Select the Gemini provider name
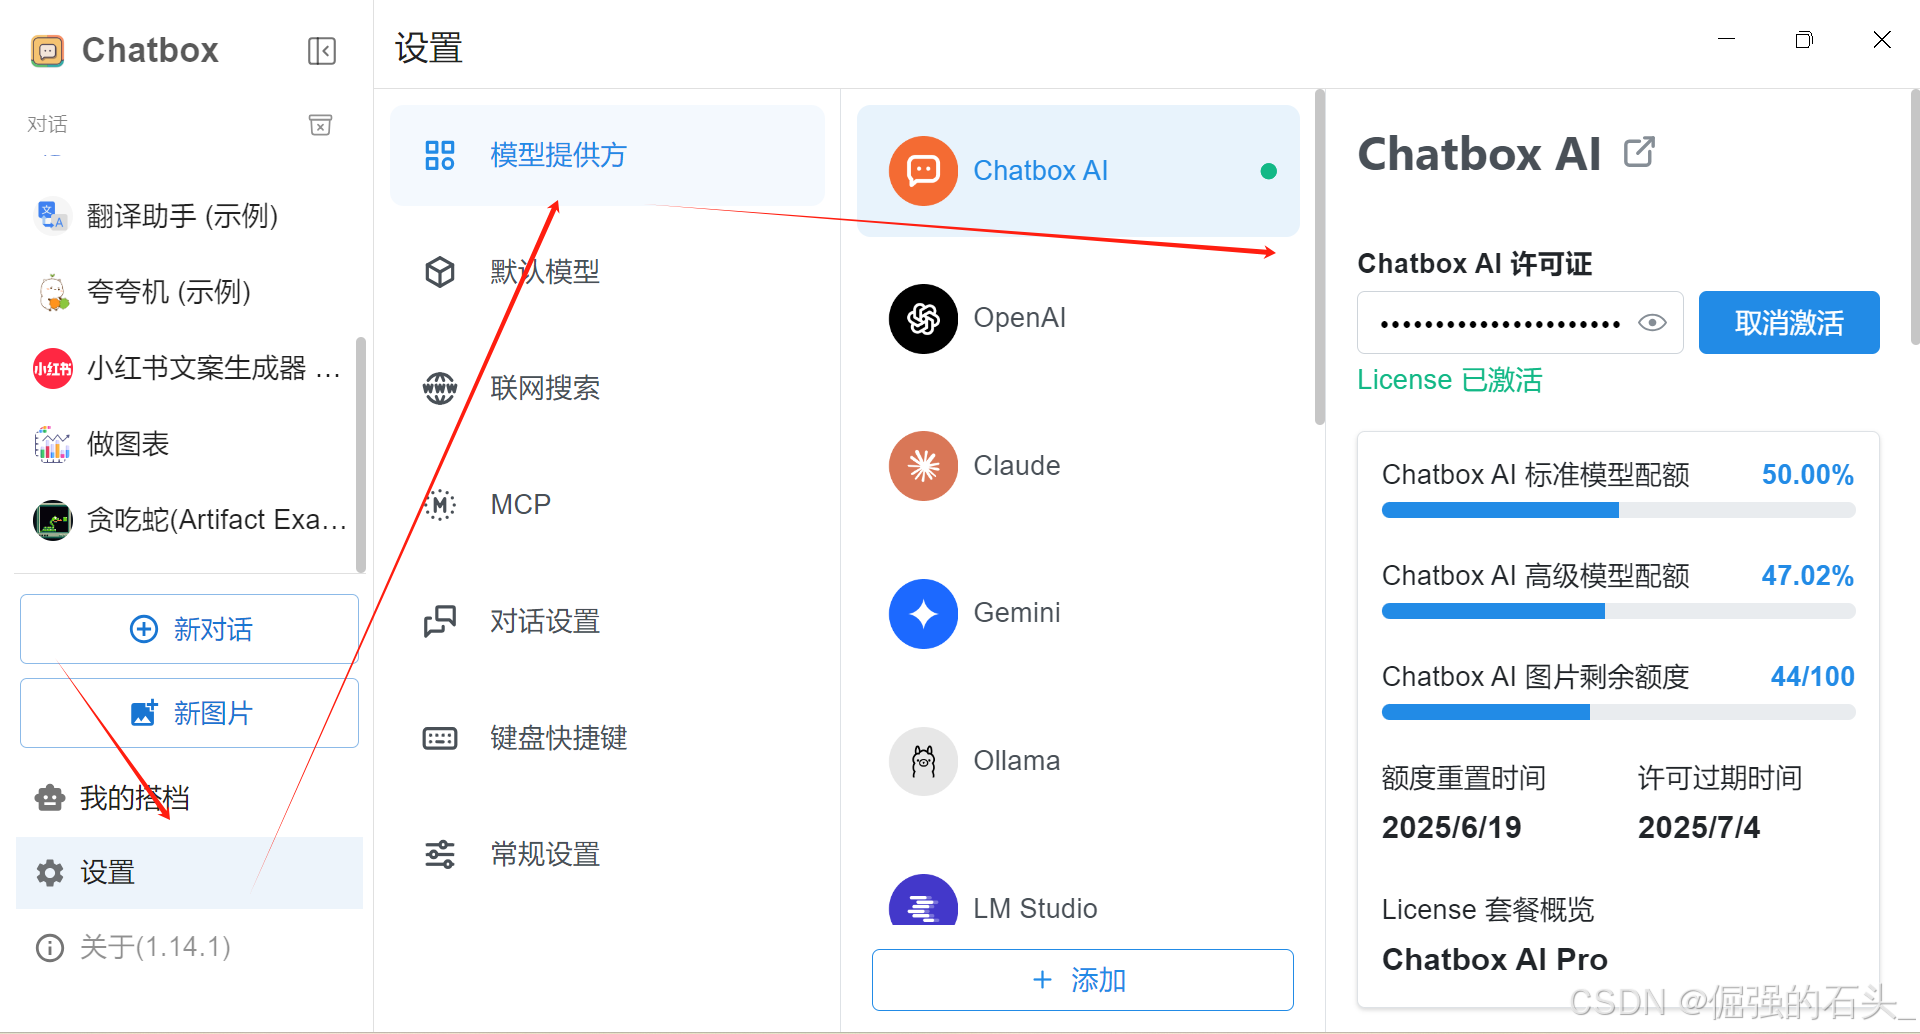Screen dimensions: 1920x1034 [1017, 613]
